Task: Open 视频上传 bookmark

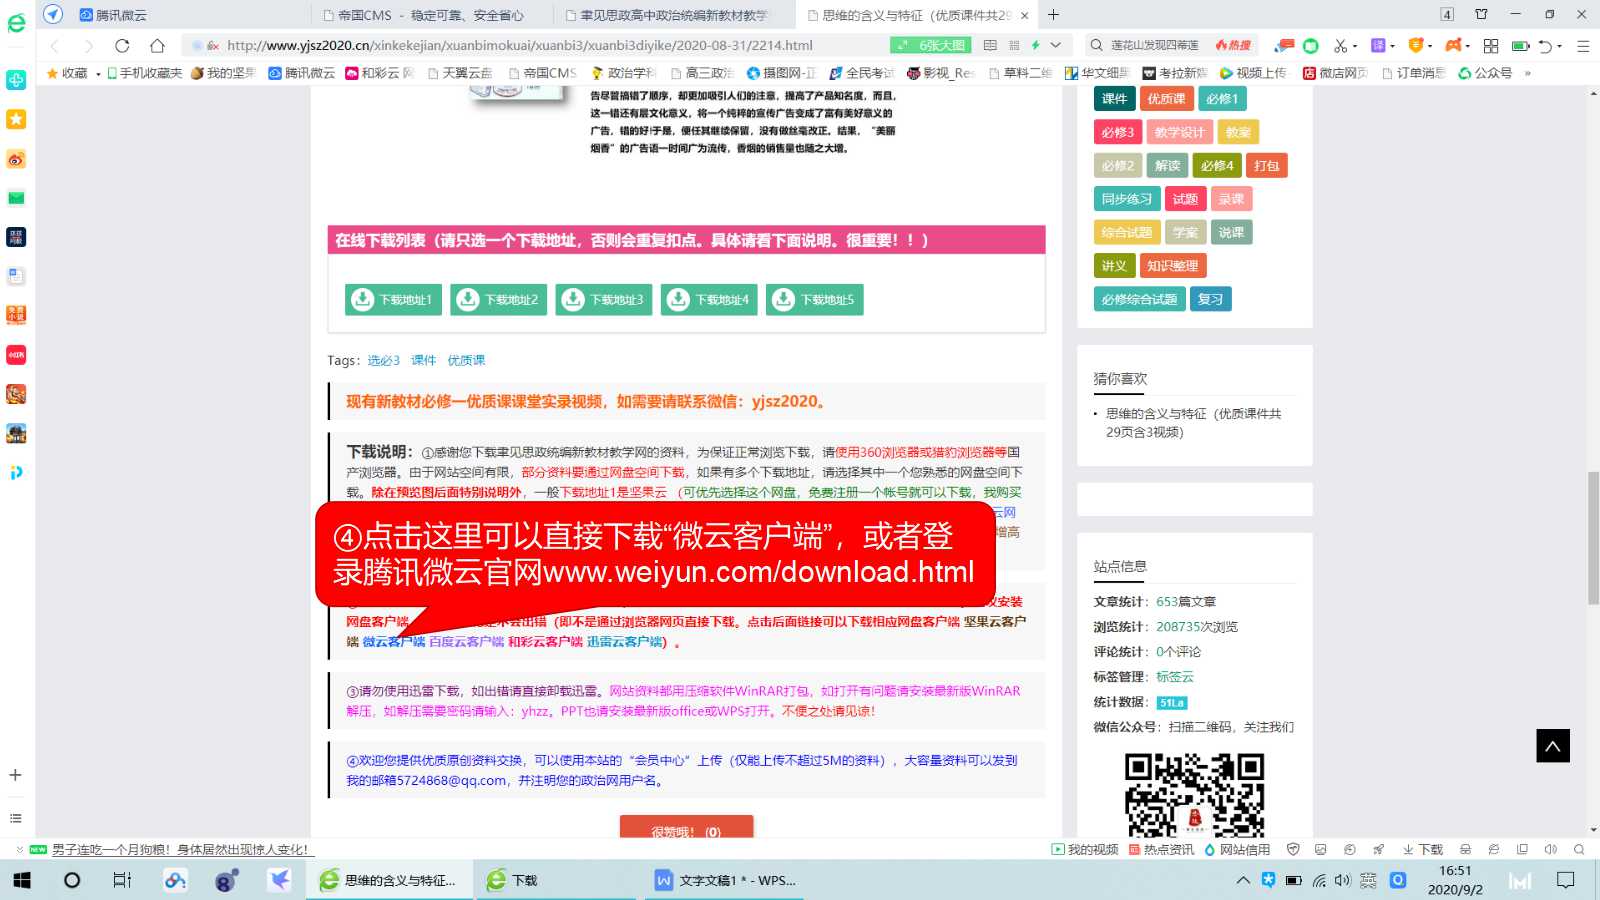Action: pyautogui.click(x=1253, y=73)
